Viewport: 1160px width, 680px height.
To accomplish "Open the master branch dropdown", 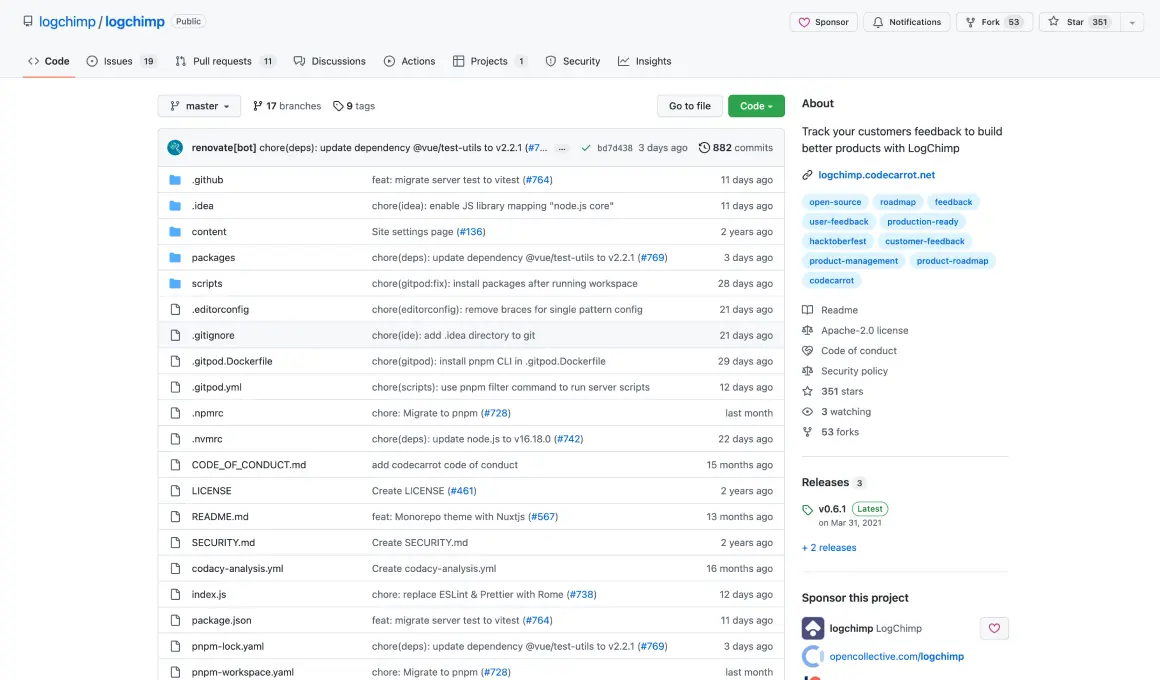I will coord(198,105).
